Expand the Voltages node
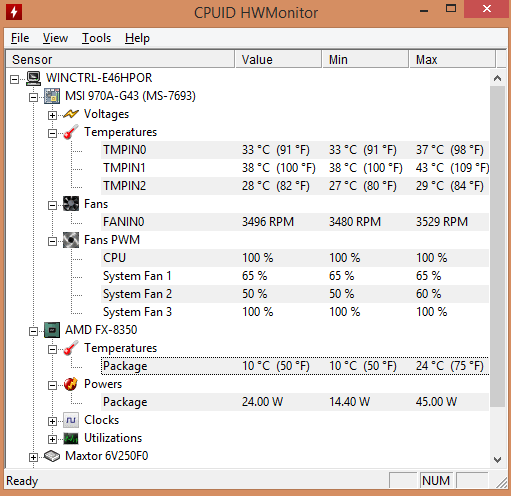This screenshot has width=511, height=496. click(x=52, y=115)
